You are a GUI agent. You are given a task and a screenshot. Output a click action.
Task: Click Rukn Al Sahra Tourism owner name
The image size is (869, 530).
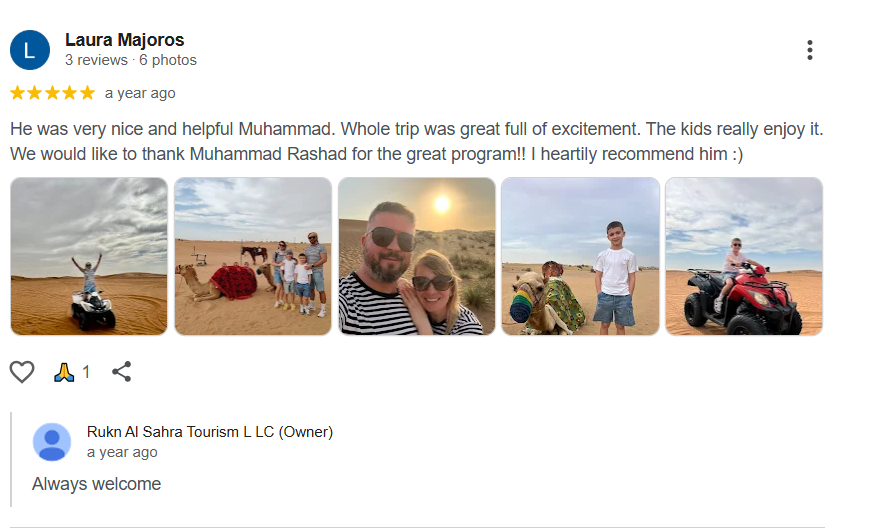209,432
